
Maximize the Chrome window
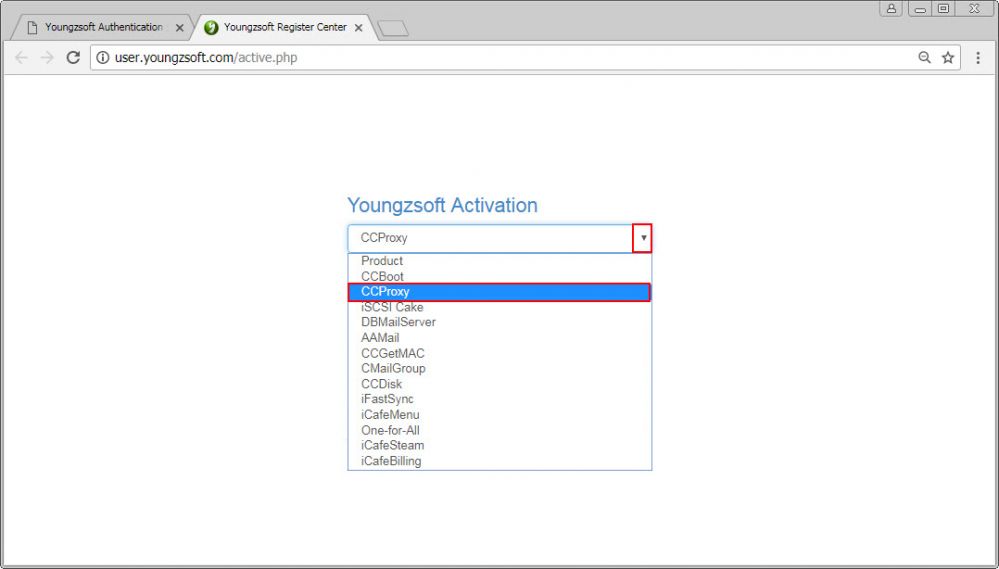944,8
